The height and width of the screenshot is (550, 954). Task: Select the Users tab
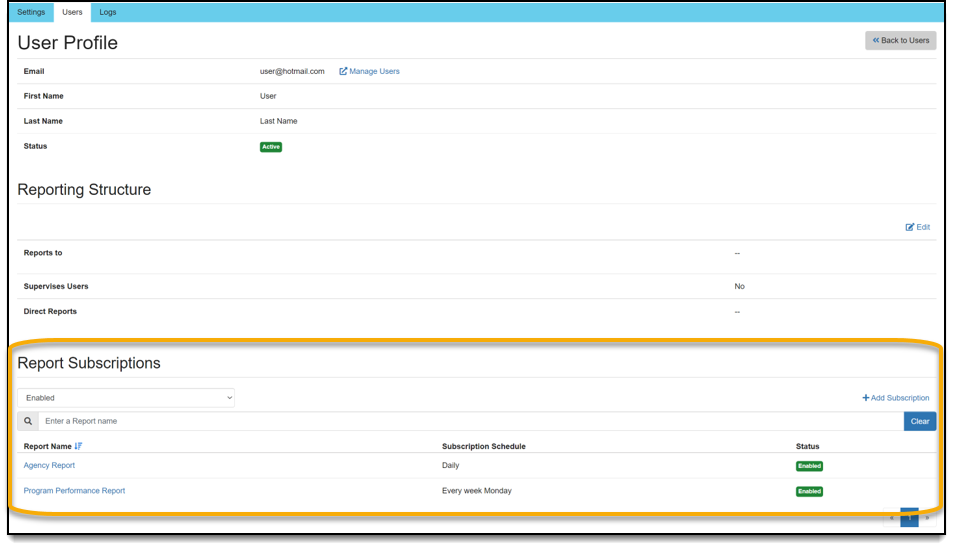(72, 12)
